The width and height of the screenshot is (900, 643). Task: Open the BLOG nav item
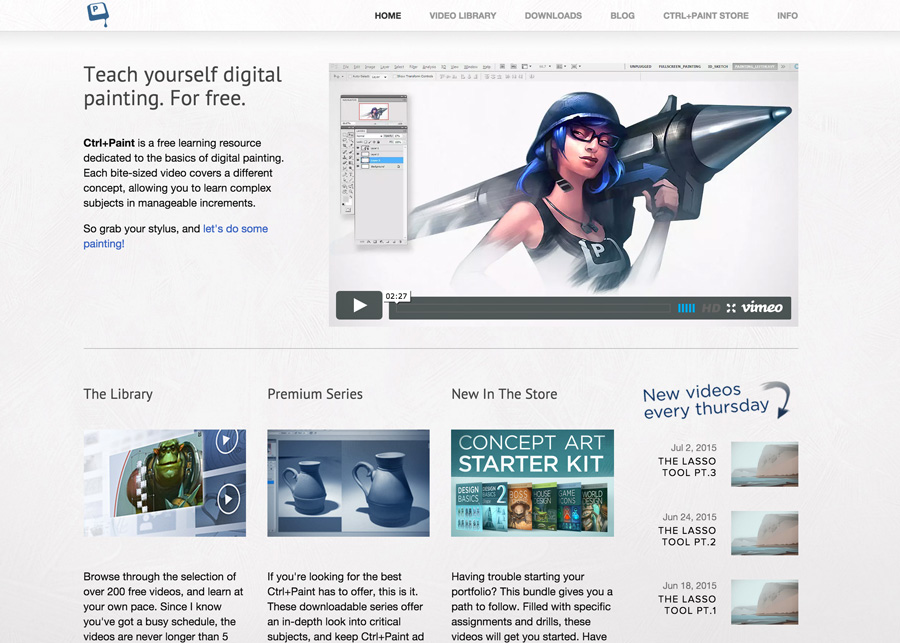coord(622,16)
